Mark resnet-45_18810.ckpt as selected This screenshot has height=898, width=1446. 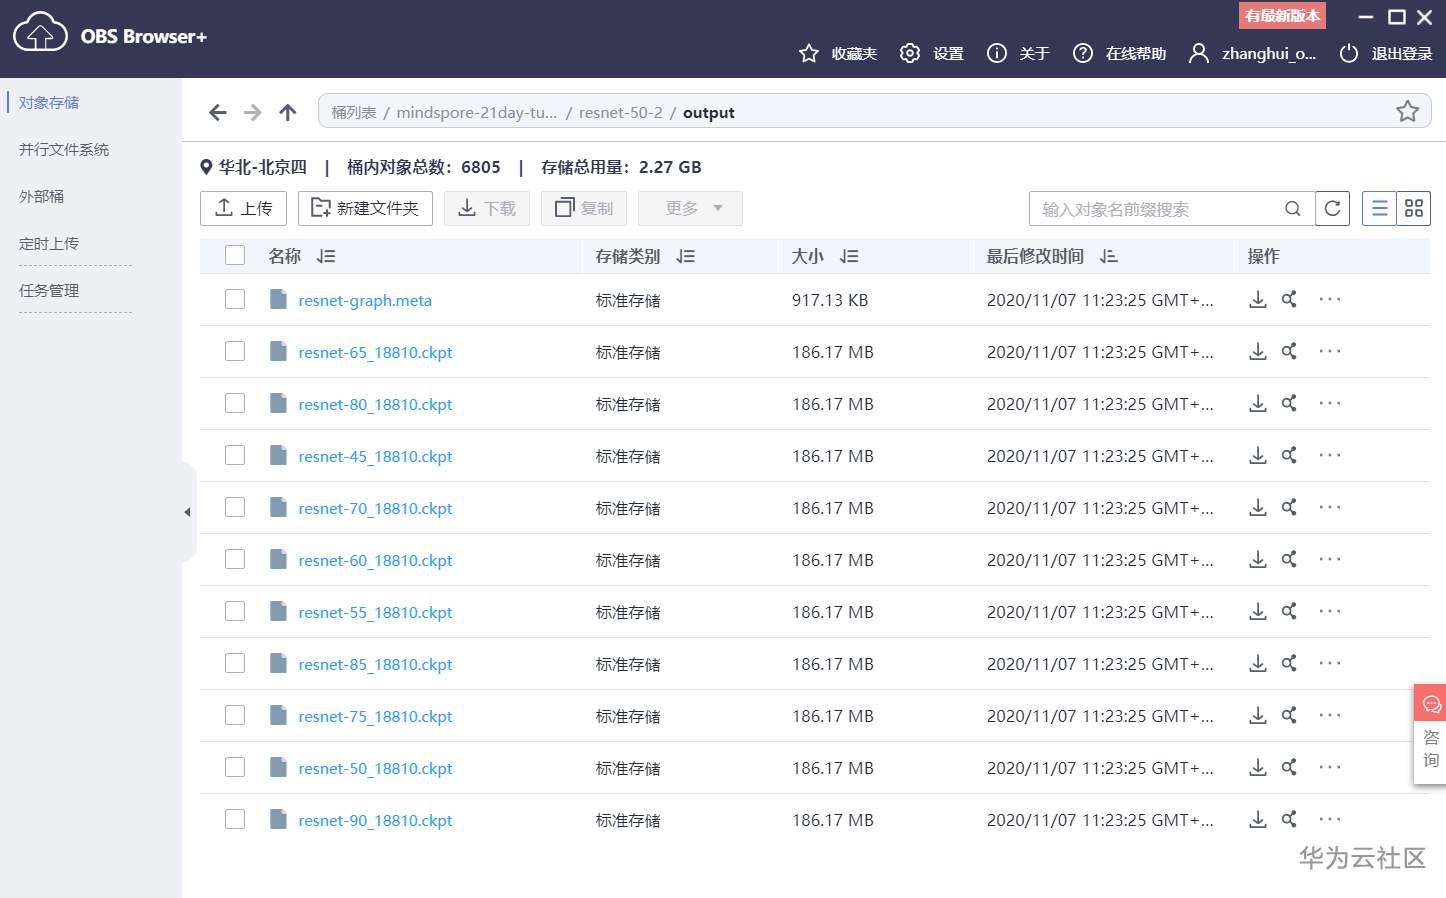coord(235,455)
